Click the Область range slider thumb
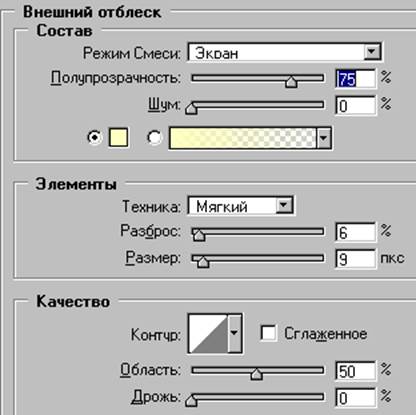Viewport: 416px width, 415px height. 257,374
